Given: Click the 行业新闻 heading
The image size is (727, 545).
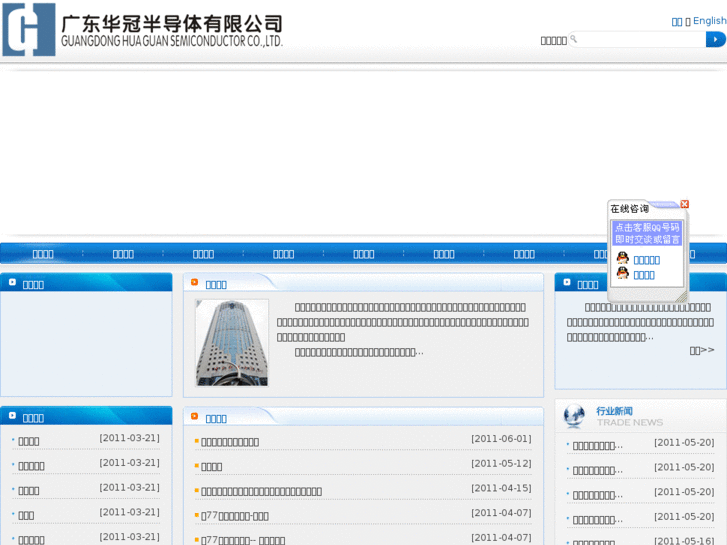Looking at the screenshot, I should [x=614, y=411].
